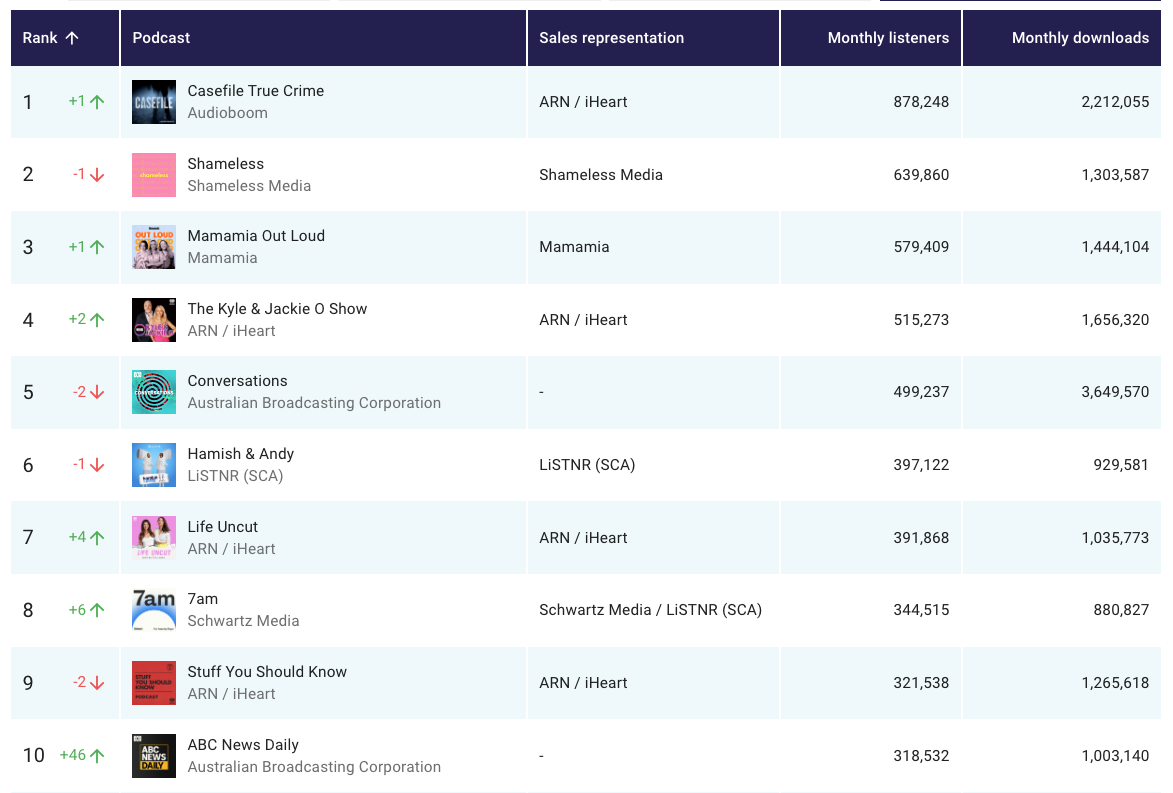Viewport: 1173px width, 793px height.
Task: Open the Kyle & Jackie O Show cover thumbnail
Action: point(154,320)
